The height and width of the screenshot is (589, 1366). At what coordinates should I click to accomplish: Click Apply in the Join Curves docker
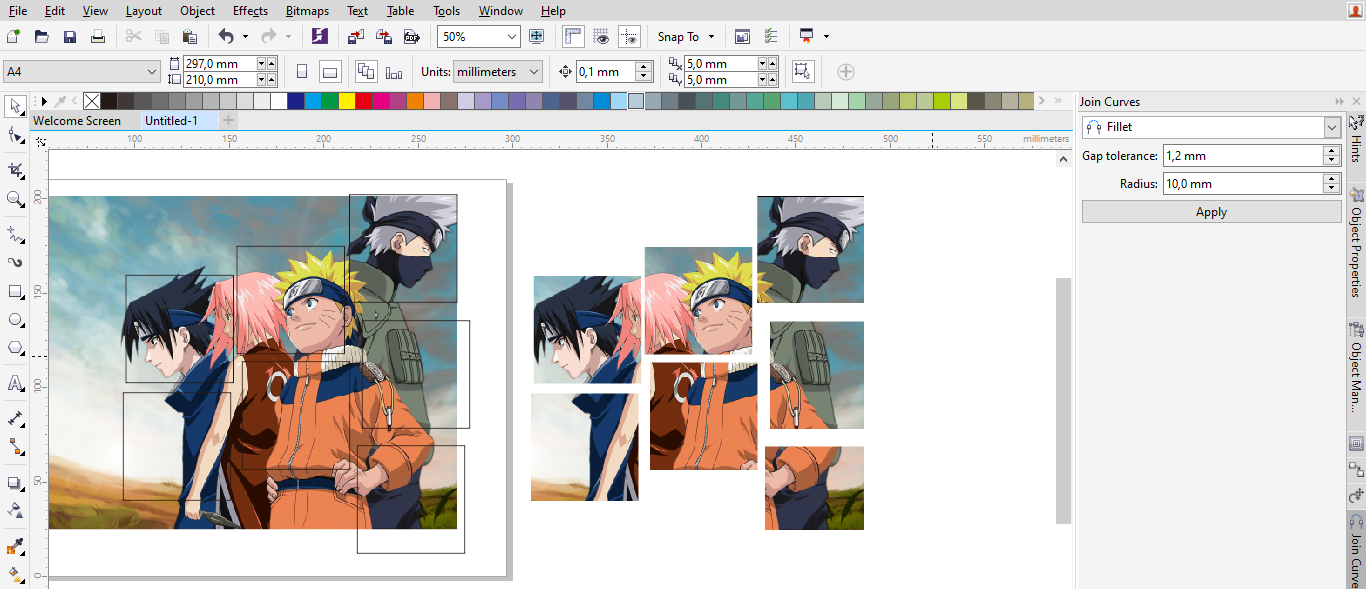(1210, 211)
